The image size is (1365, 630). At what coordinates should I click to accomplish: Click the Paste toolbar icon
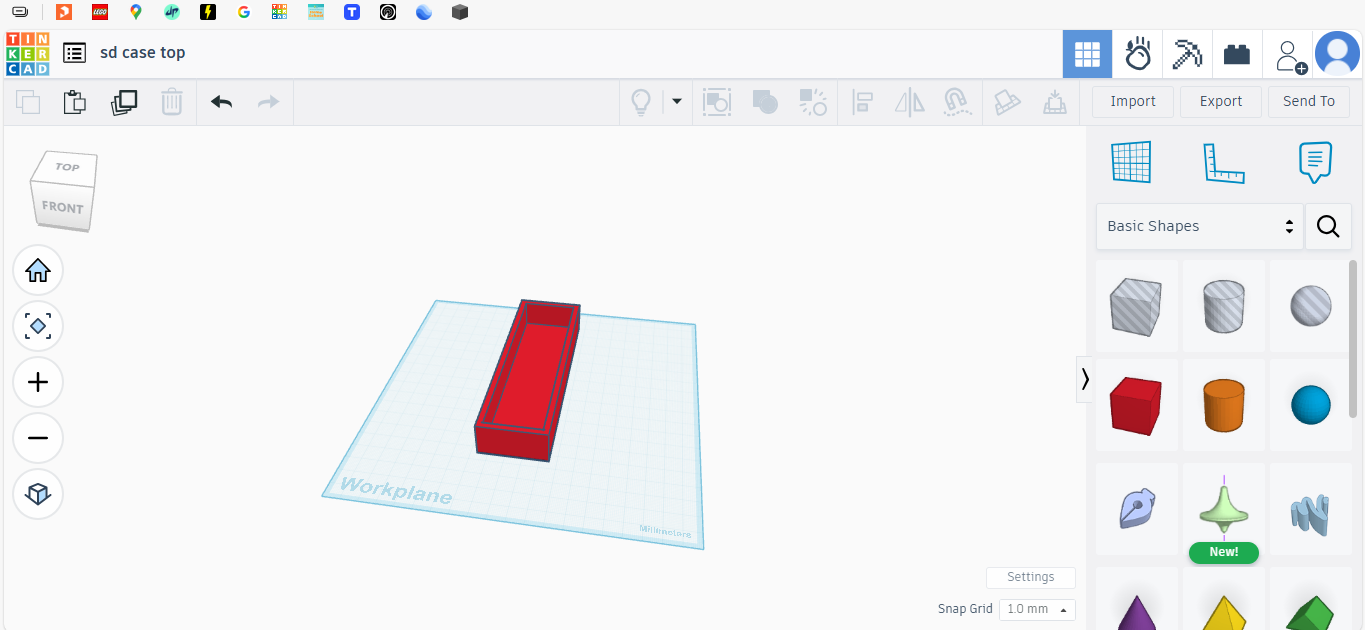point(75,101)
